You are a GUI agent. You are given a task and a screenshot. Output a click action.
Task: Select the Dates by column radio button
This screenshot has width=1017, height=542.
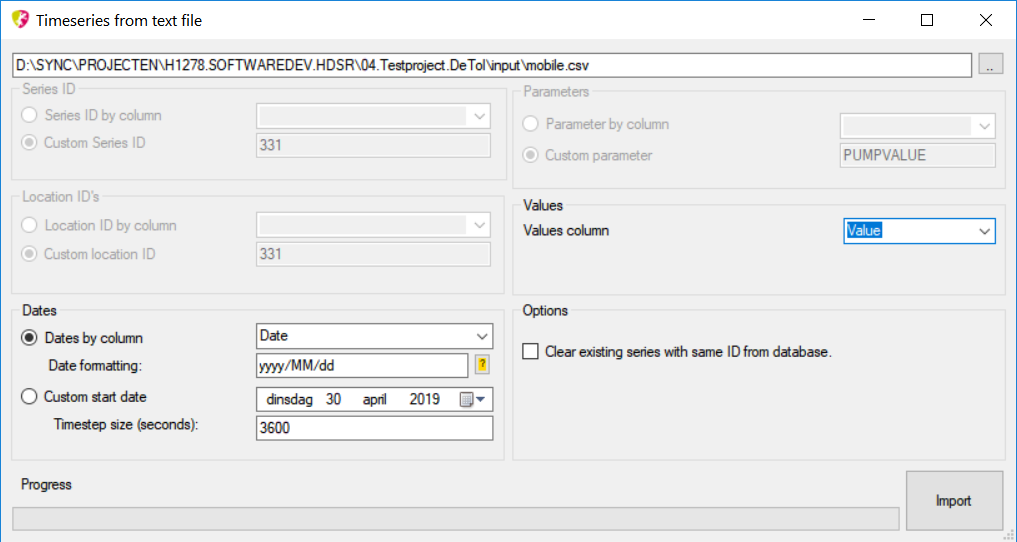30,338
